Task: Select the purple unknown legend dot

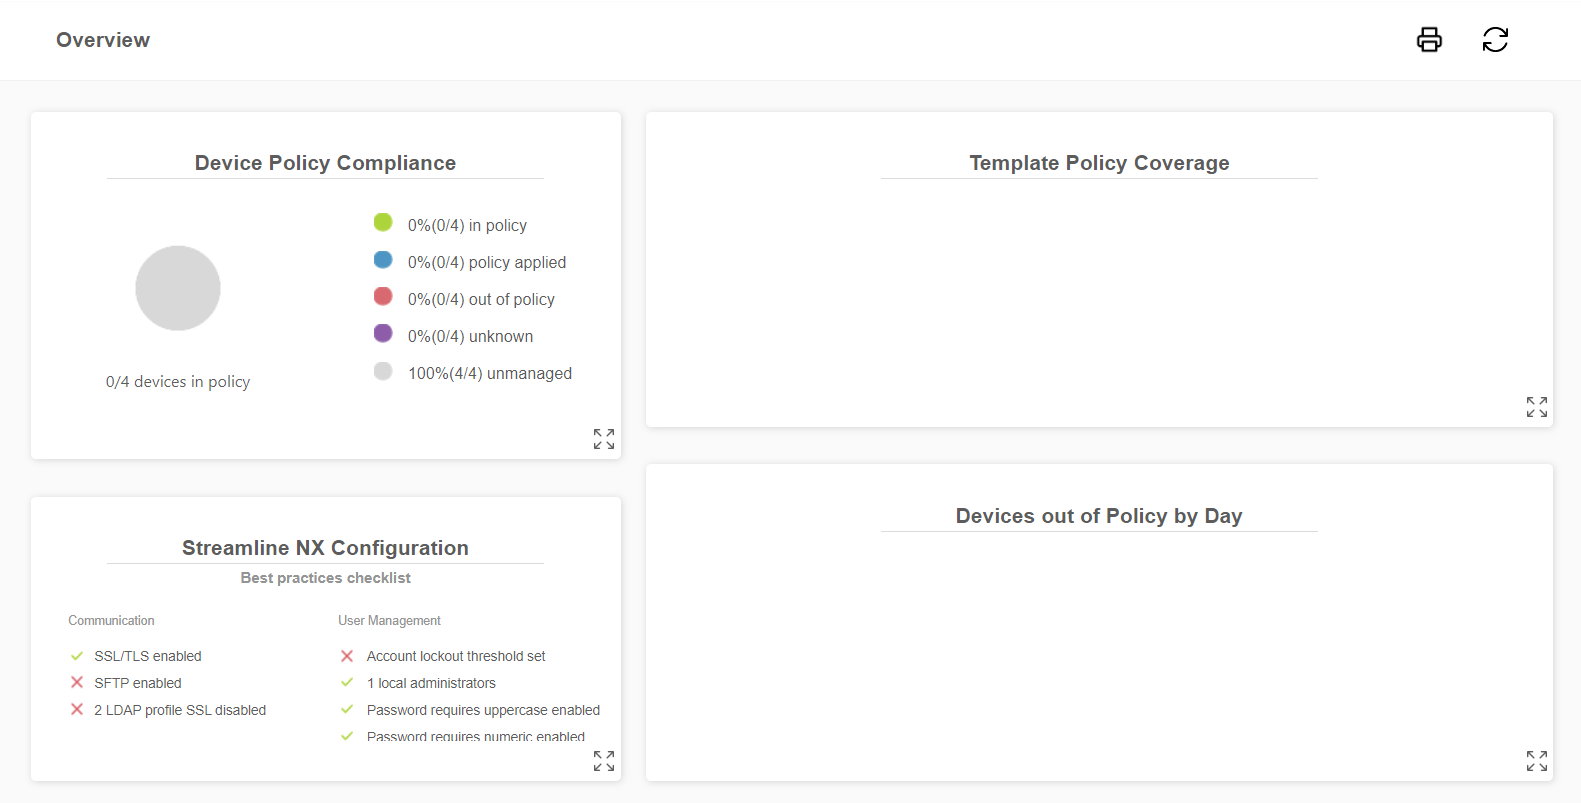Action: pos(383,333)
